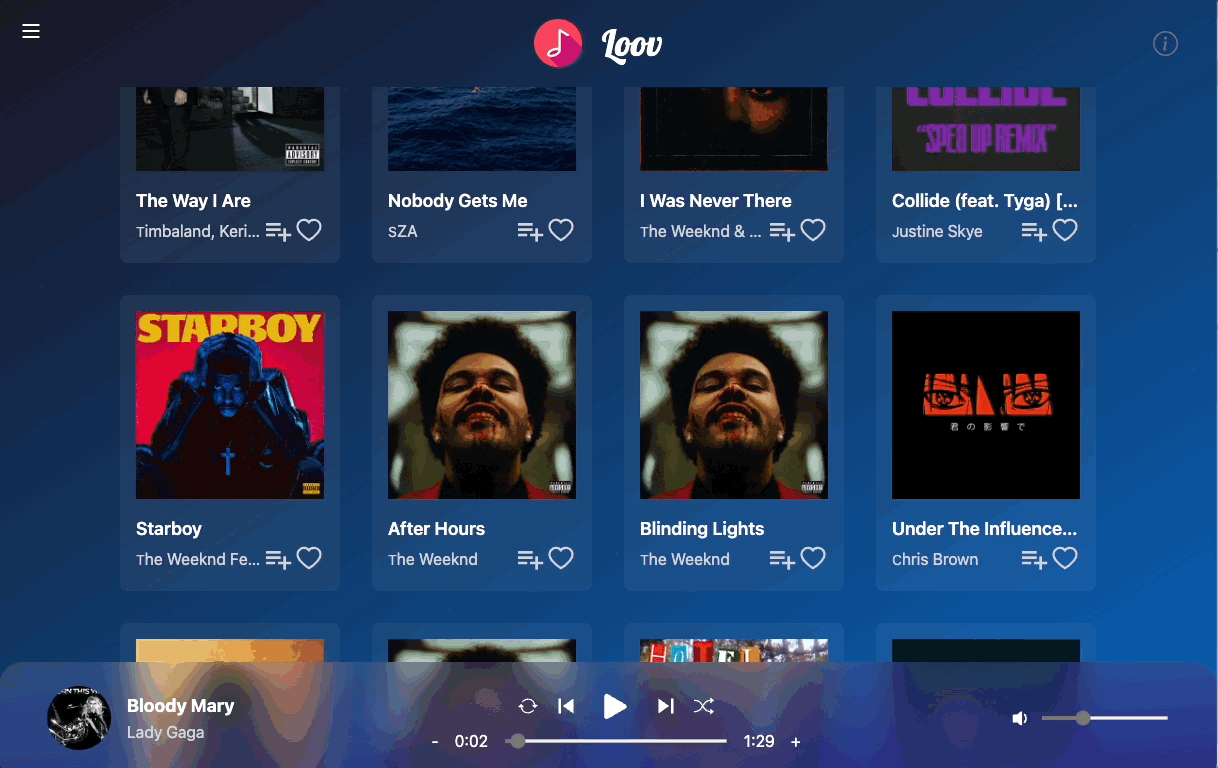Click the plus button beside track duration
This screenshot has width=1218, height=768.
tap(796, 742)
